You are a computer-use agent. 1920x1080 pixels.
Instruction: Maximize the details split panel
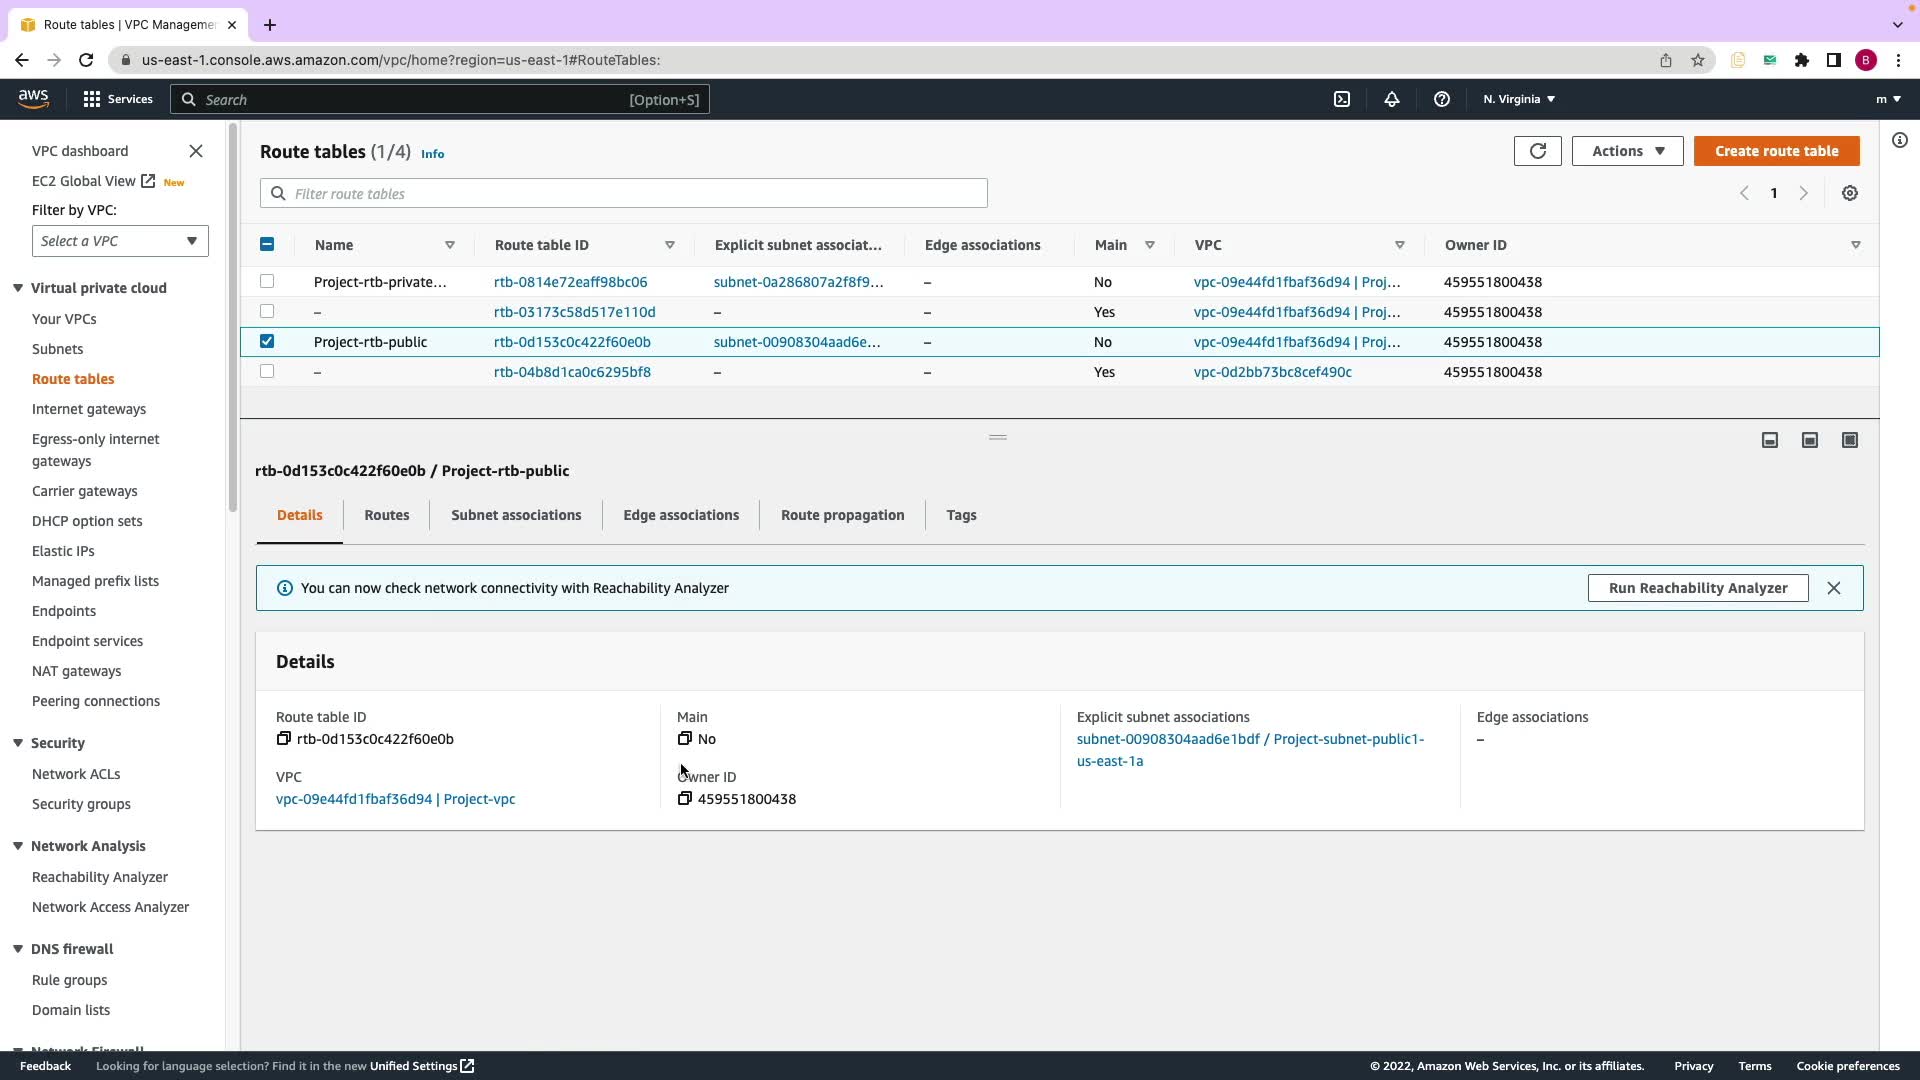tap(1849, 440)
